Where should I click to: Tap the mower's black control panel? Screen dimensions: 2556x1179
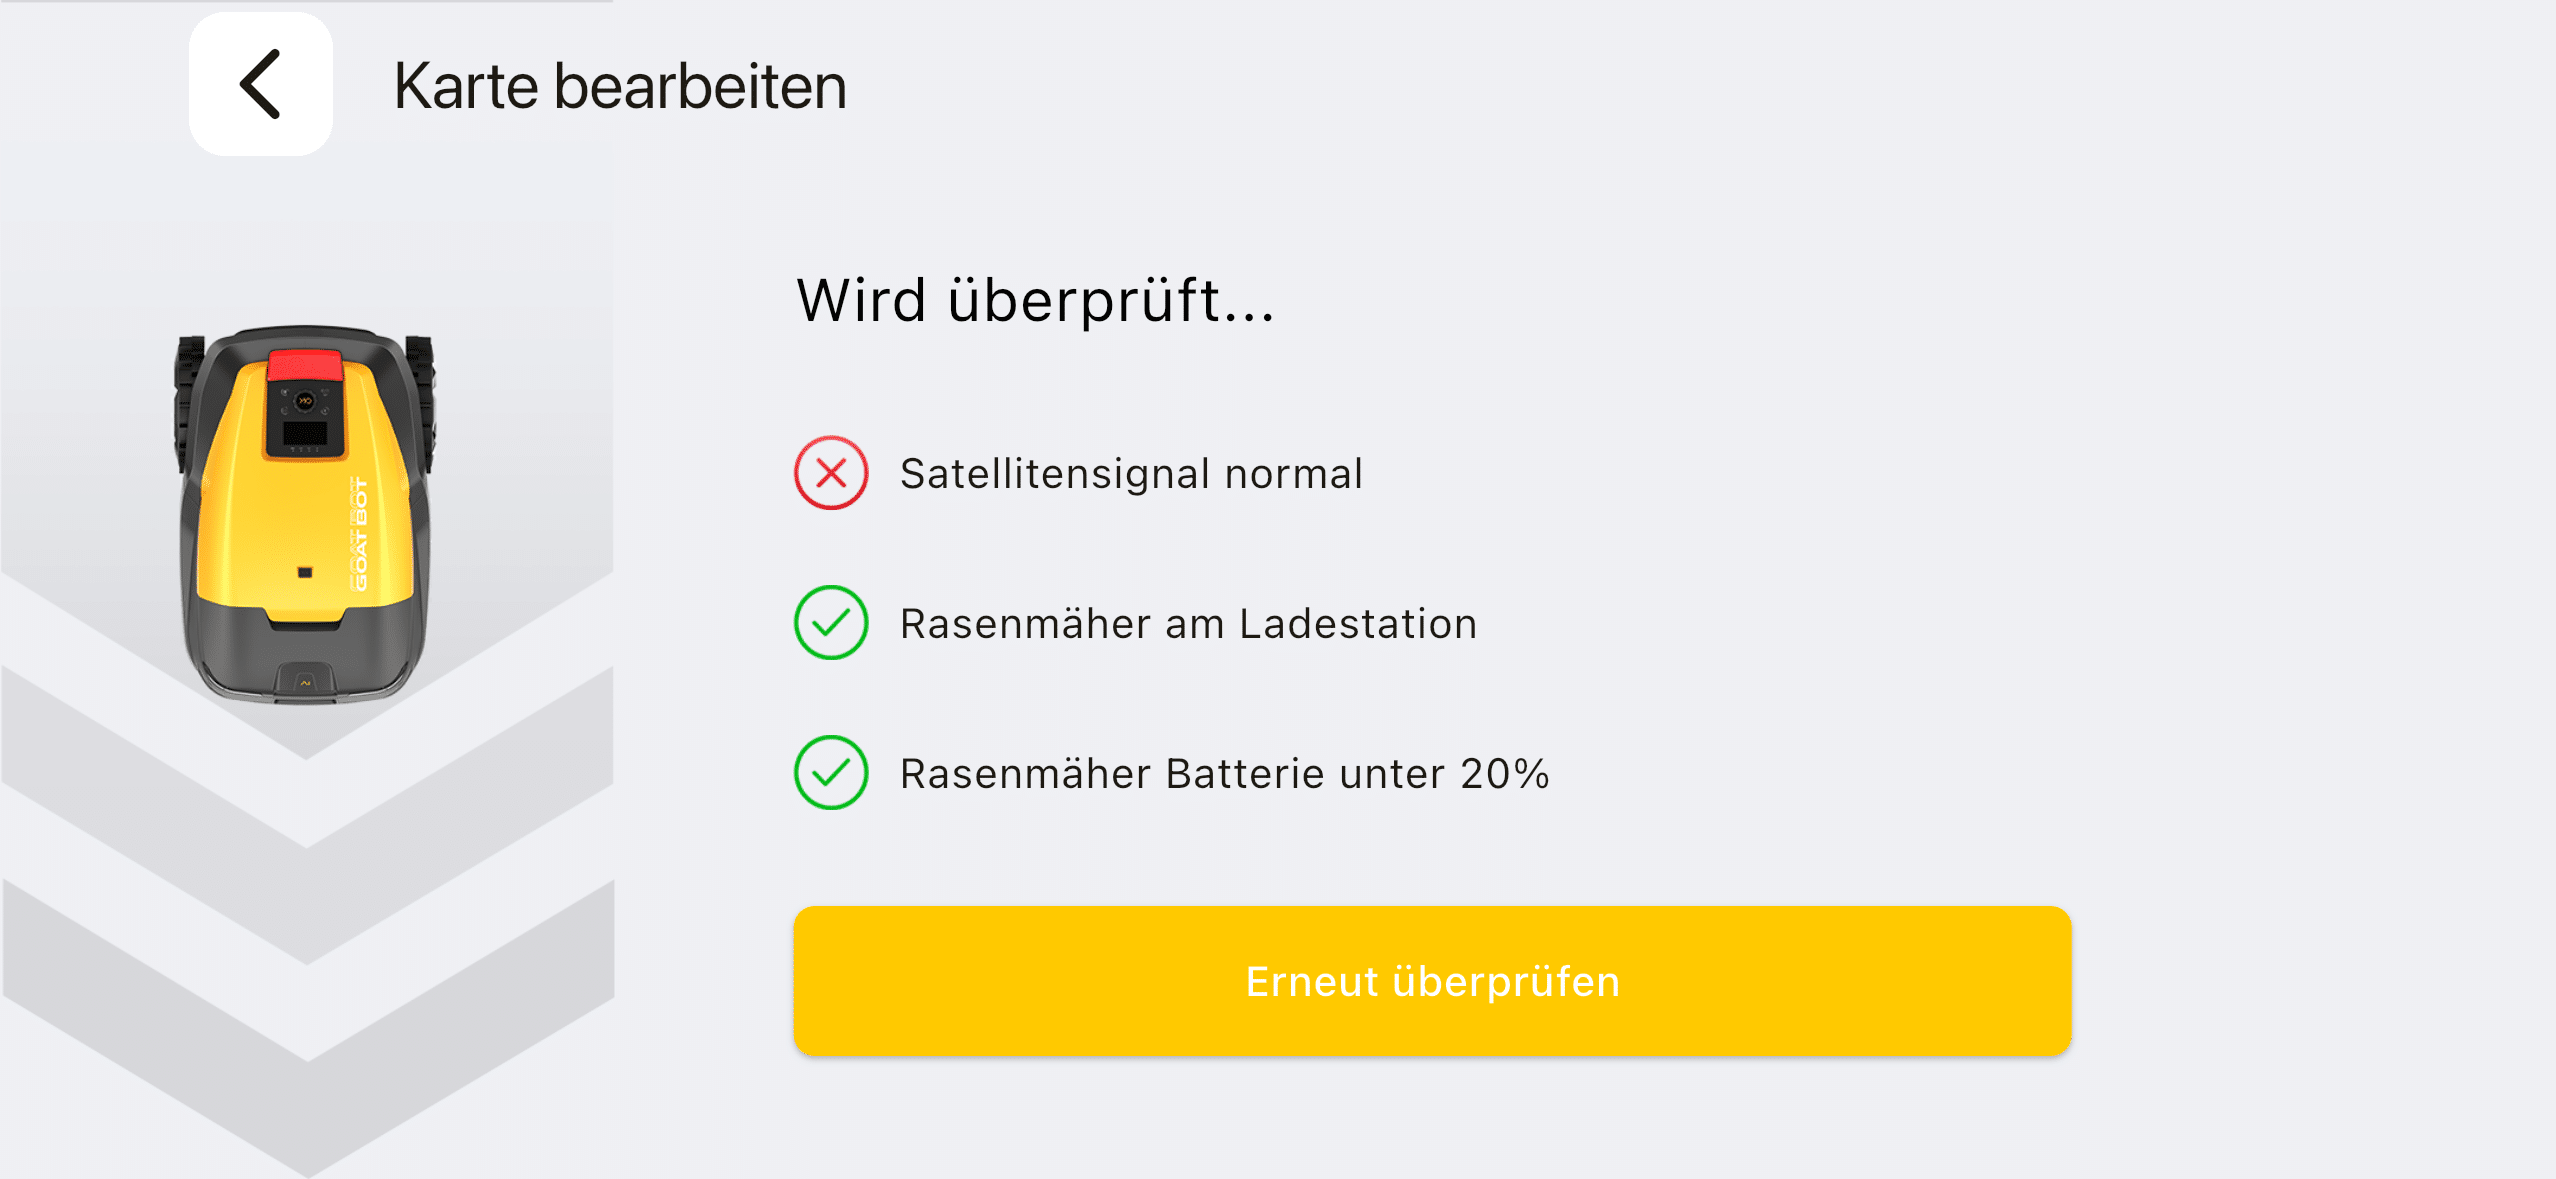click(x=305, y=419)
